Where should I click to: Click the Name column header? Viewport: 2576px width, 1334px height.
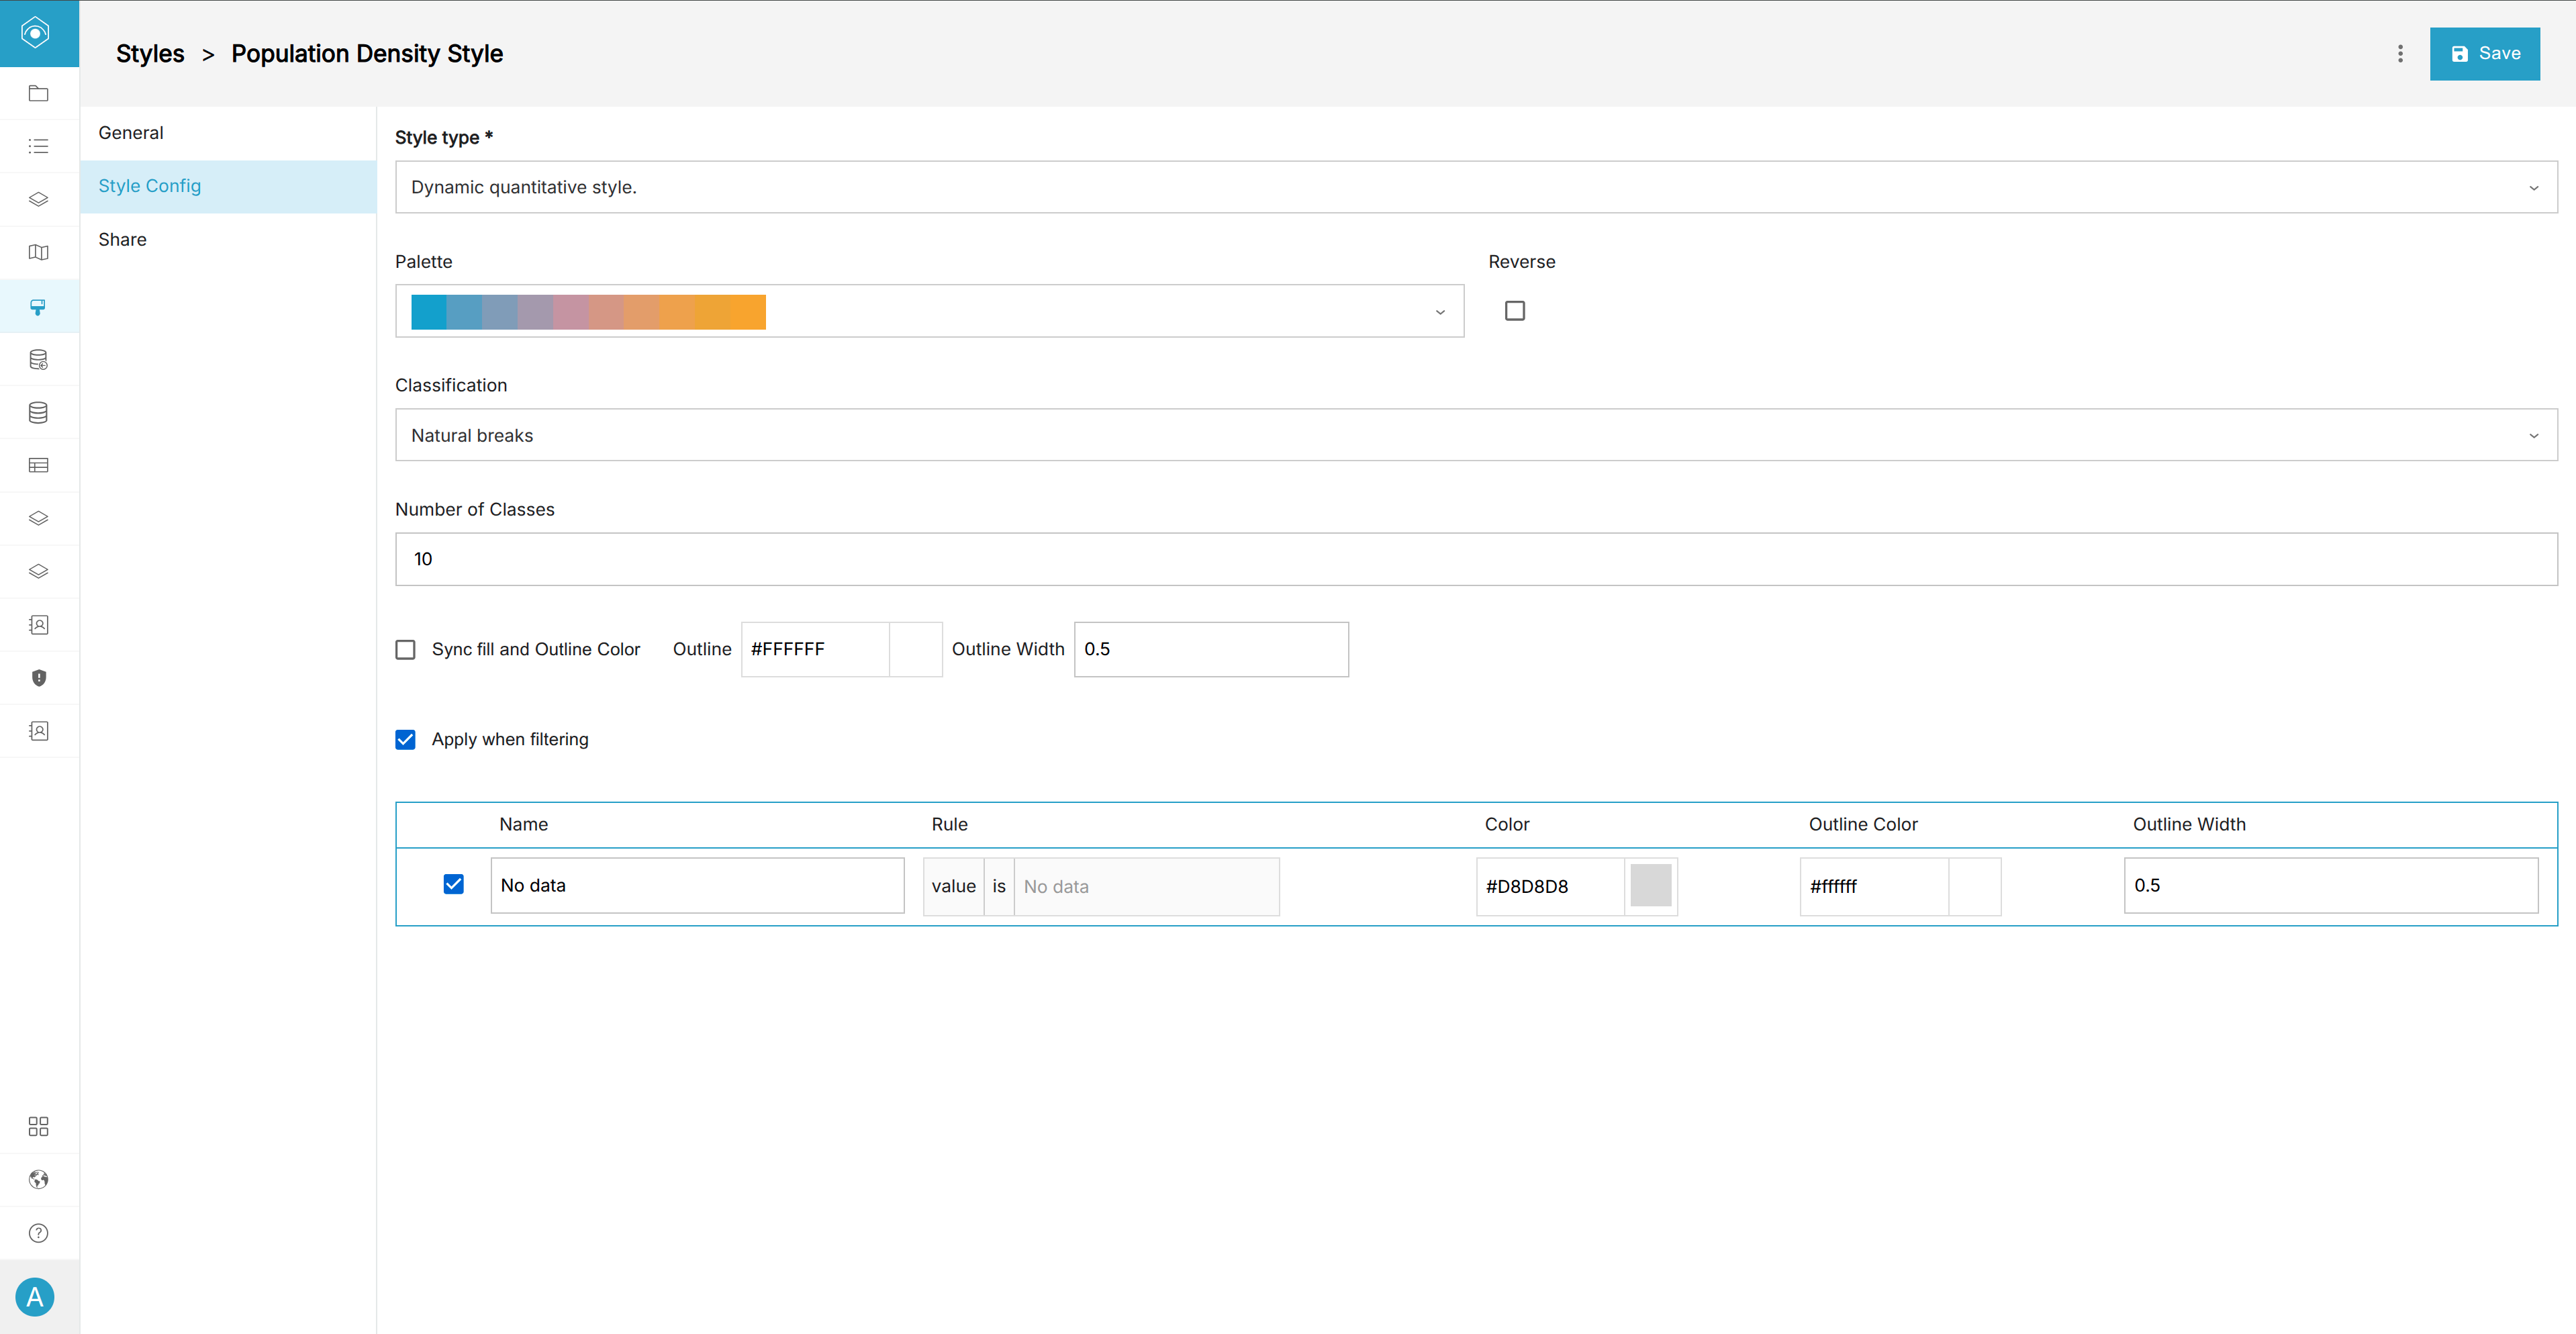point(523,825)
